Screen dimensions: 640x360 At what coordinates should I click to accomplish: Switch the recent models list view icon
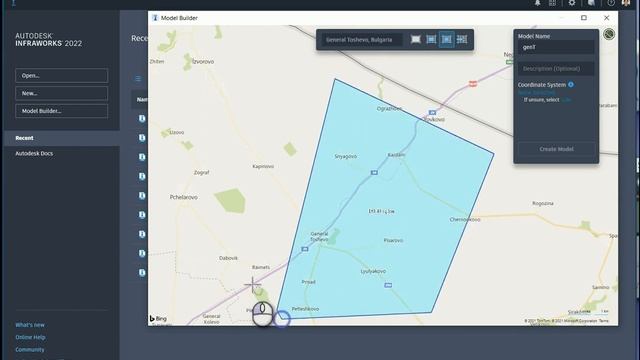pos(138,78)
